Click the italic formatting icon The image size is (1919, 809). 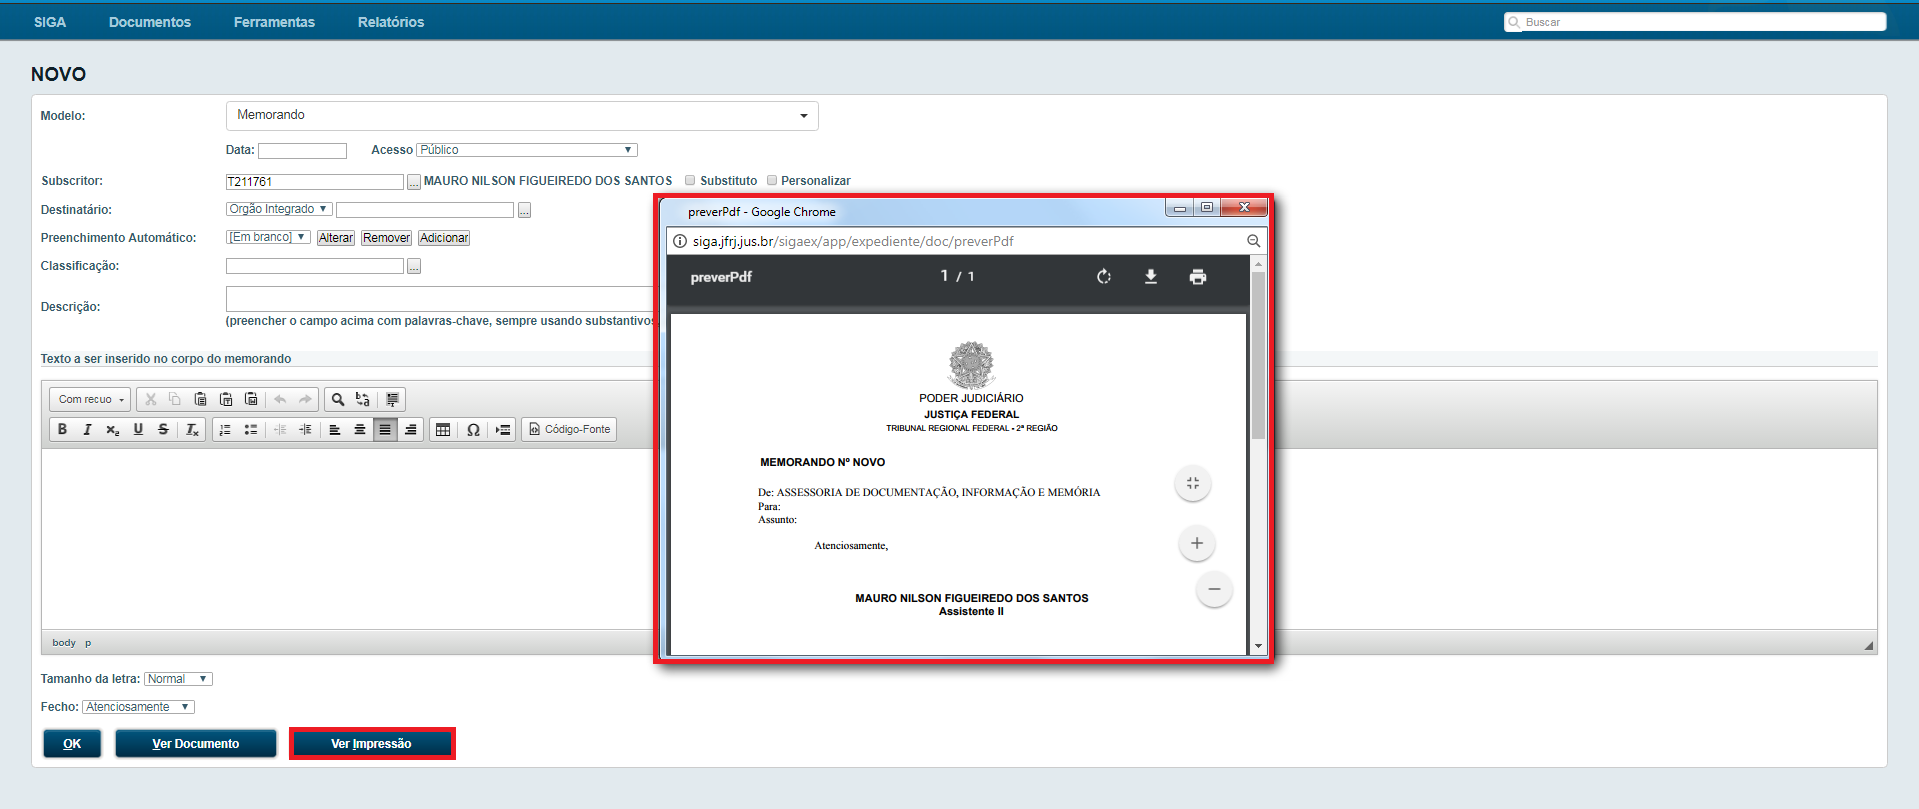(87, 429)
